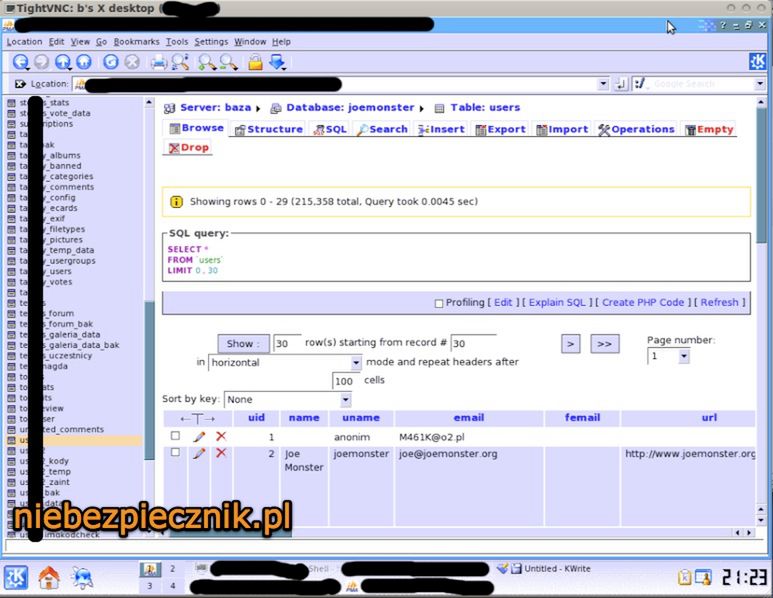Delete row uid 1 with the red X
This screenshot has height=598, width=773.
pyautogui.click(x=221, y=436)
